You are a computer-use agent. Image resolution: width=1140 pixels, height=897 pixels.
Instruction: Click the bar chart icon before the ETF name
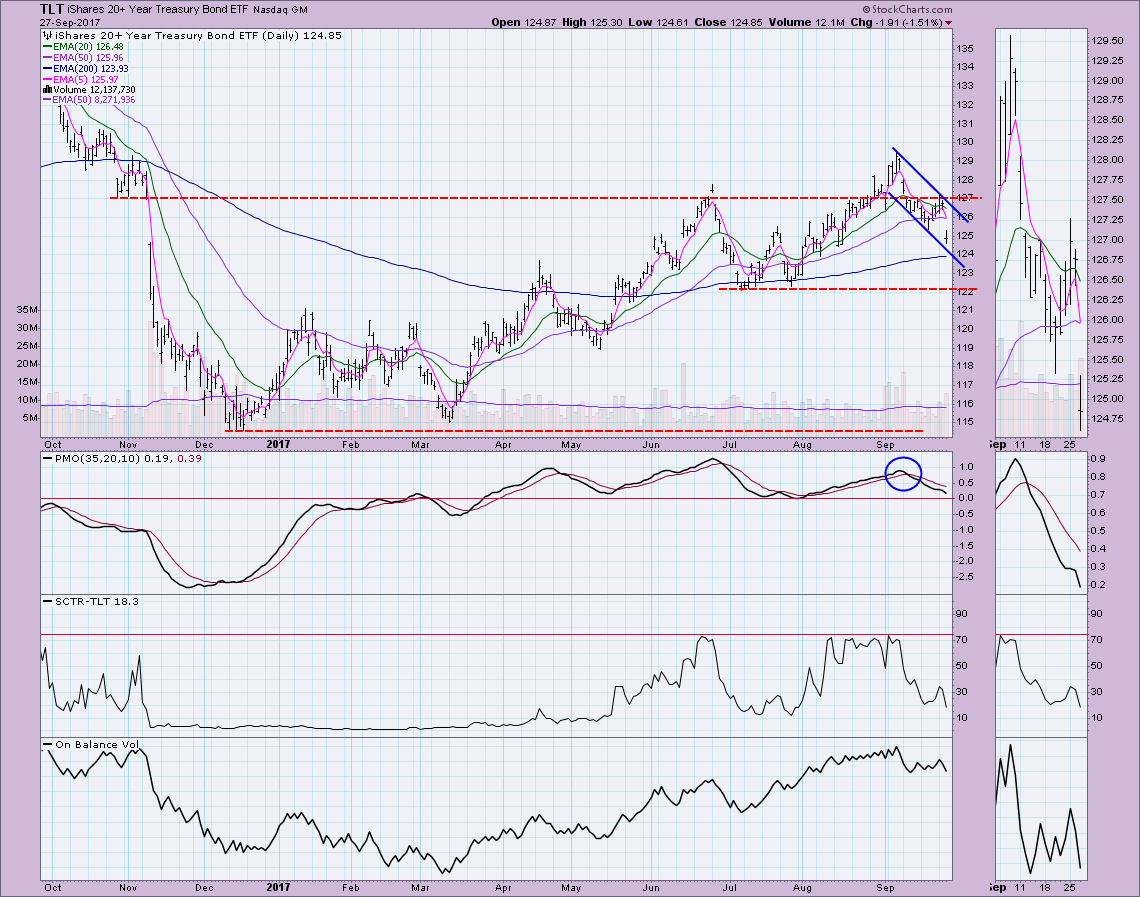click(x=48, y=34)
